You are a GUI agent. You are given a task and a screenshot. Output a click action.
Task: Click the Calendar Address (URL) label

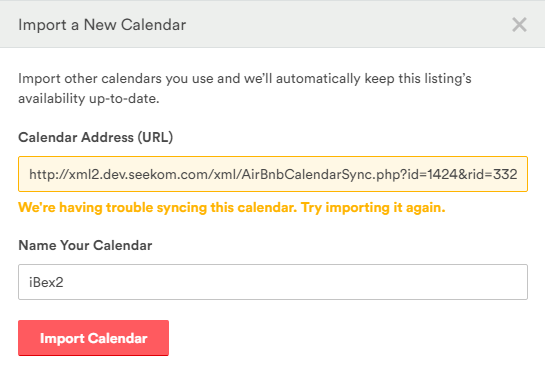coord(96,137)
